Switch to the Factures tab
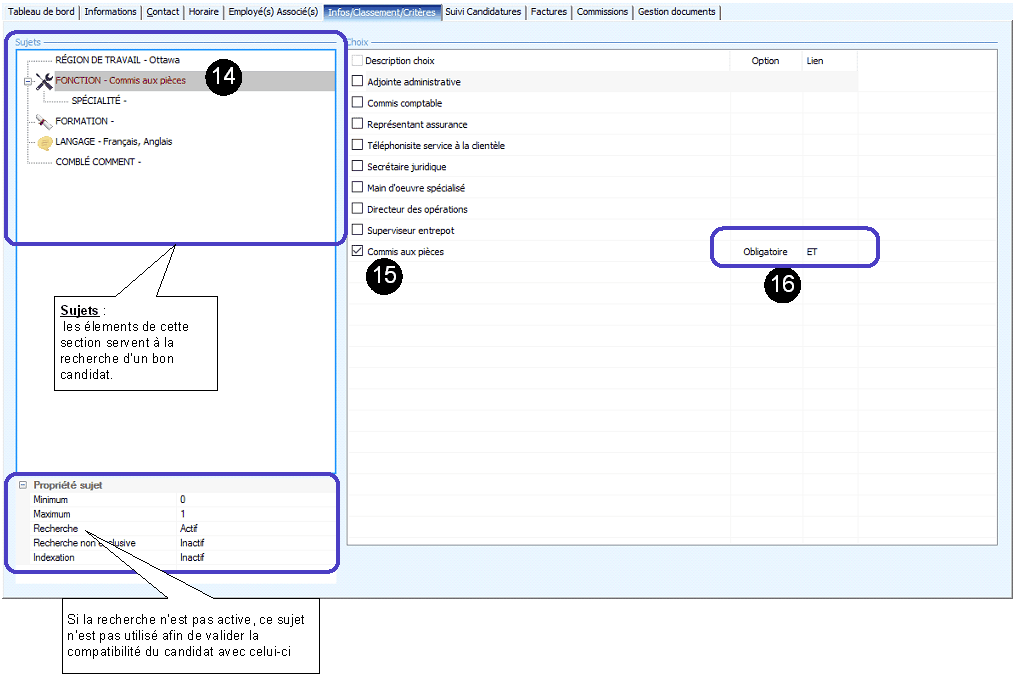This screenshot has width=1016, height=676. coord(549,12)
